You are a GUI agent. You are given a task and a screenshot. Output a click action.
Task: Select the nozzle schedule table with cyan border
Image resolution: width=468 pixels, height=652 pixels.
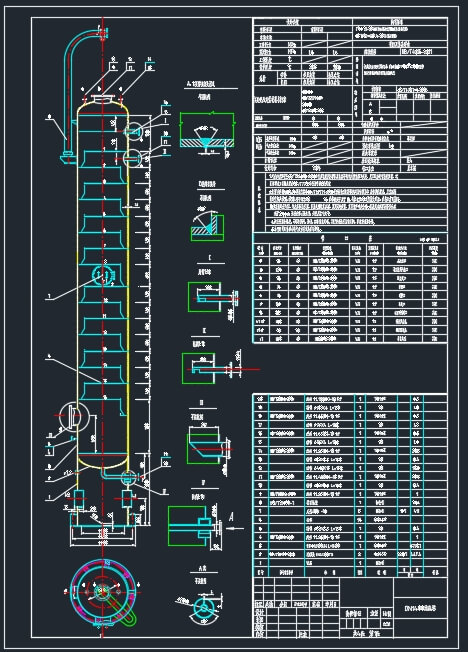pyautogui.click(x=350, y=288)
